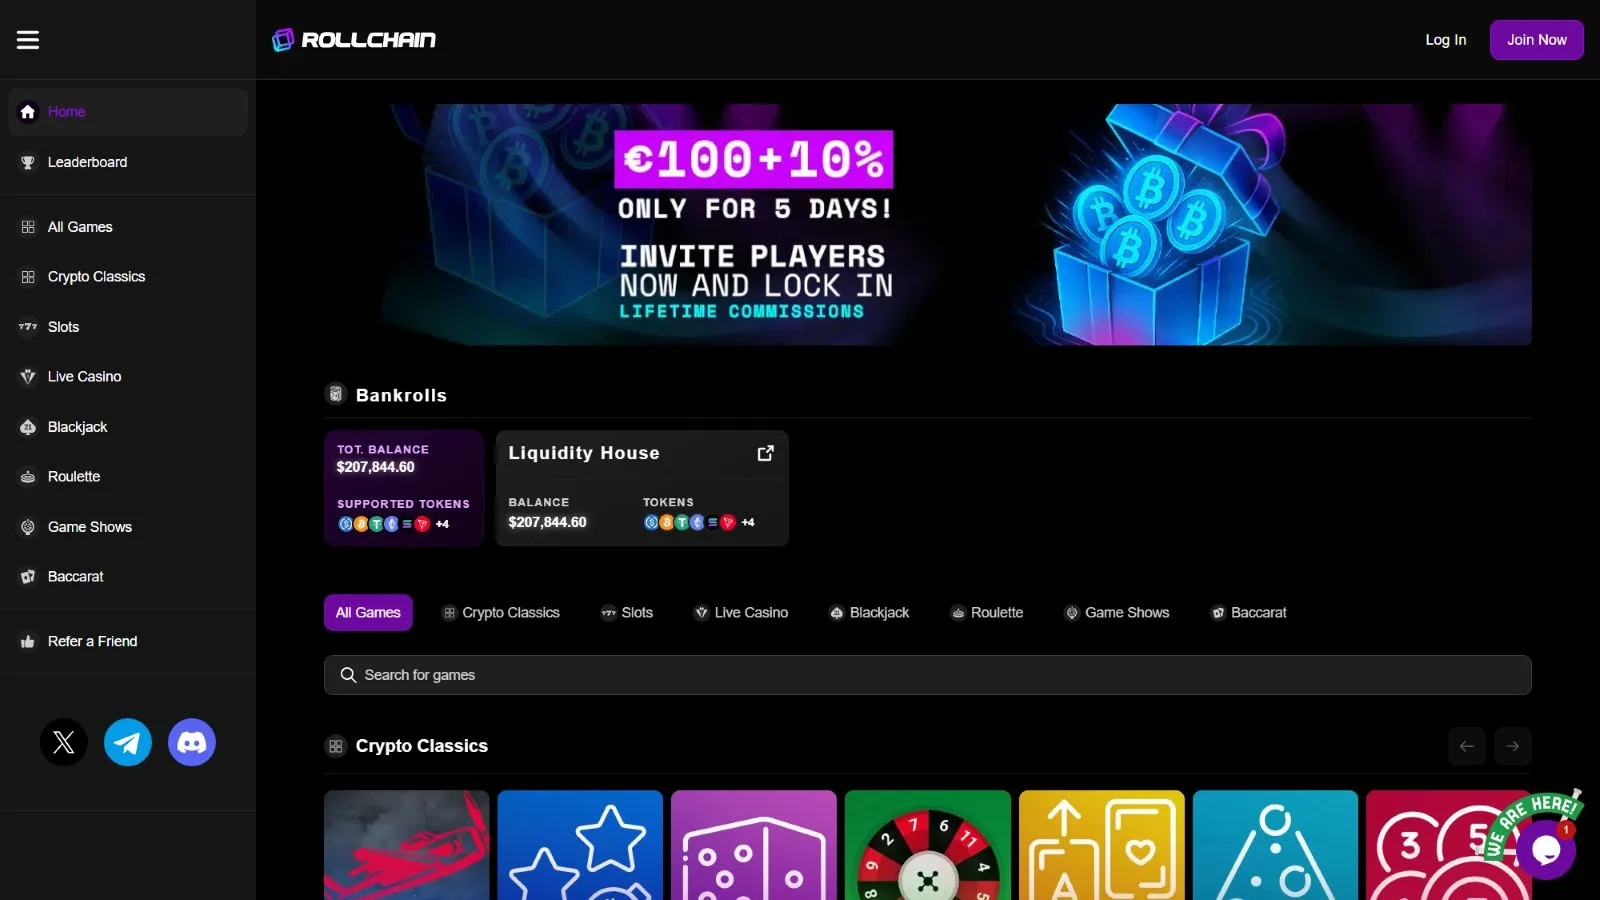Open Refer a Friend in the sidebar

point(92,641)
